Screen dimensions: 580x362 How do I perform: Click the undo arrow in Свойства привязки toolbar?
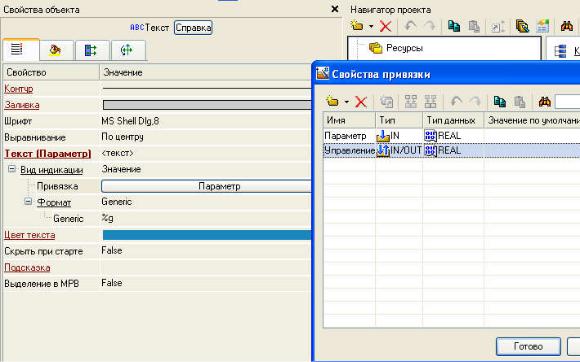456,102
